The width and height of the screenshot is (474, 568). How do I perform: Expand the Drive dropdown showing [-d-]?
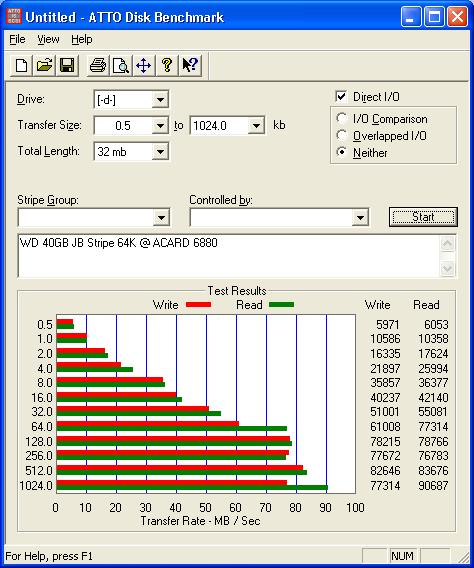160,99
